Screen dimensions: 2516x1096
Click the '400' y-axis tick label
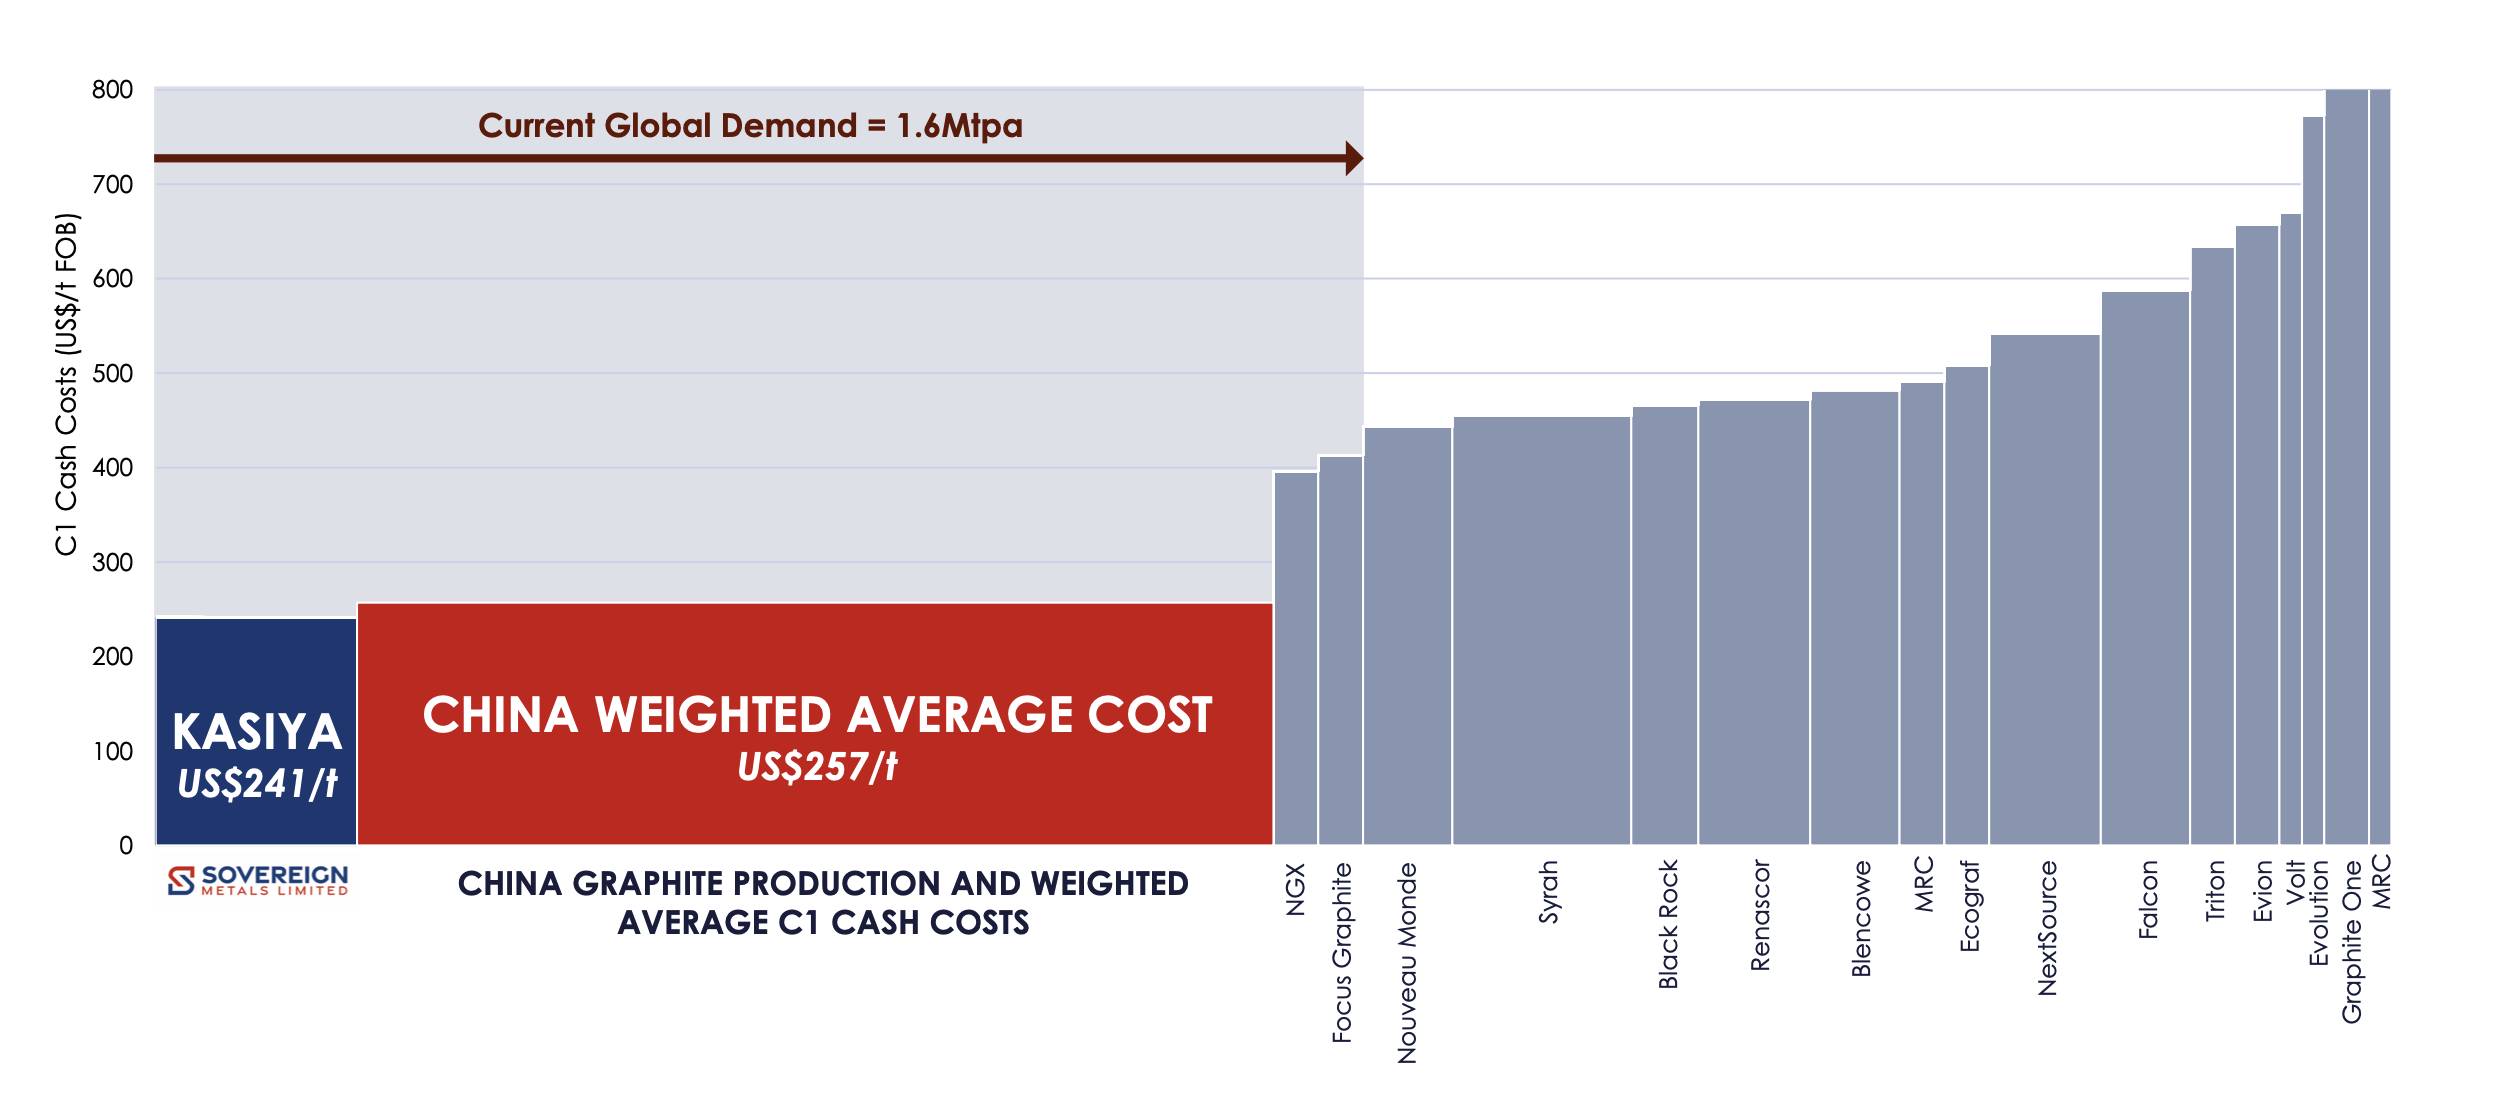[112, 467]
